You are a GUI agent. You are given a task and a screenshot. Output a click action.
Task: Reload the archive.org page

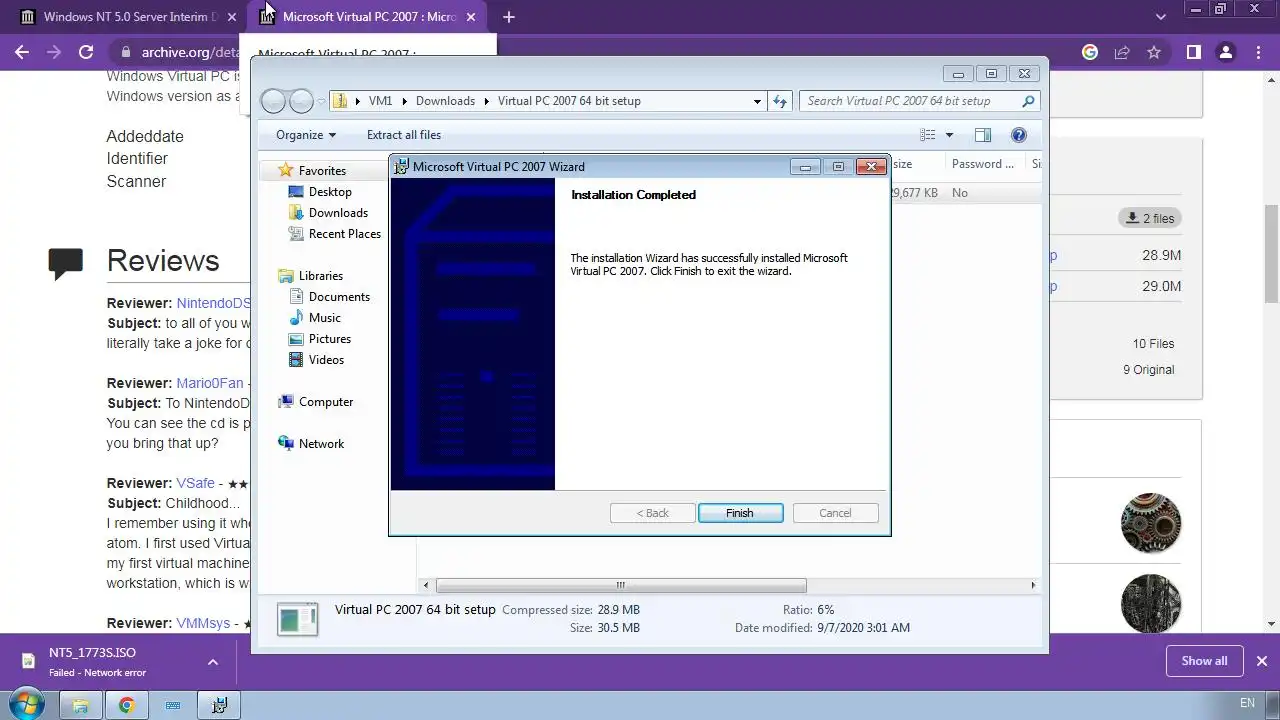(x=86, y=52)
